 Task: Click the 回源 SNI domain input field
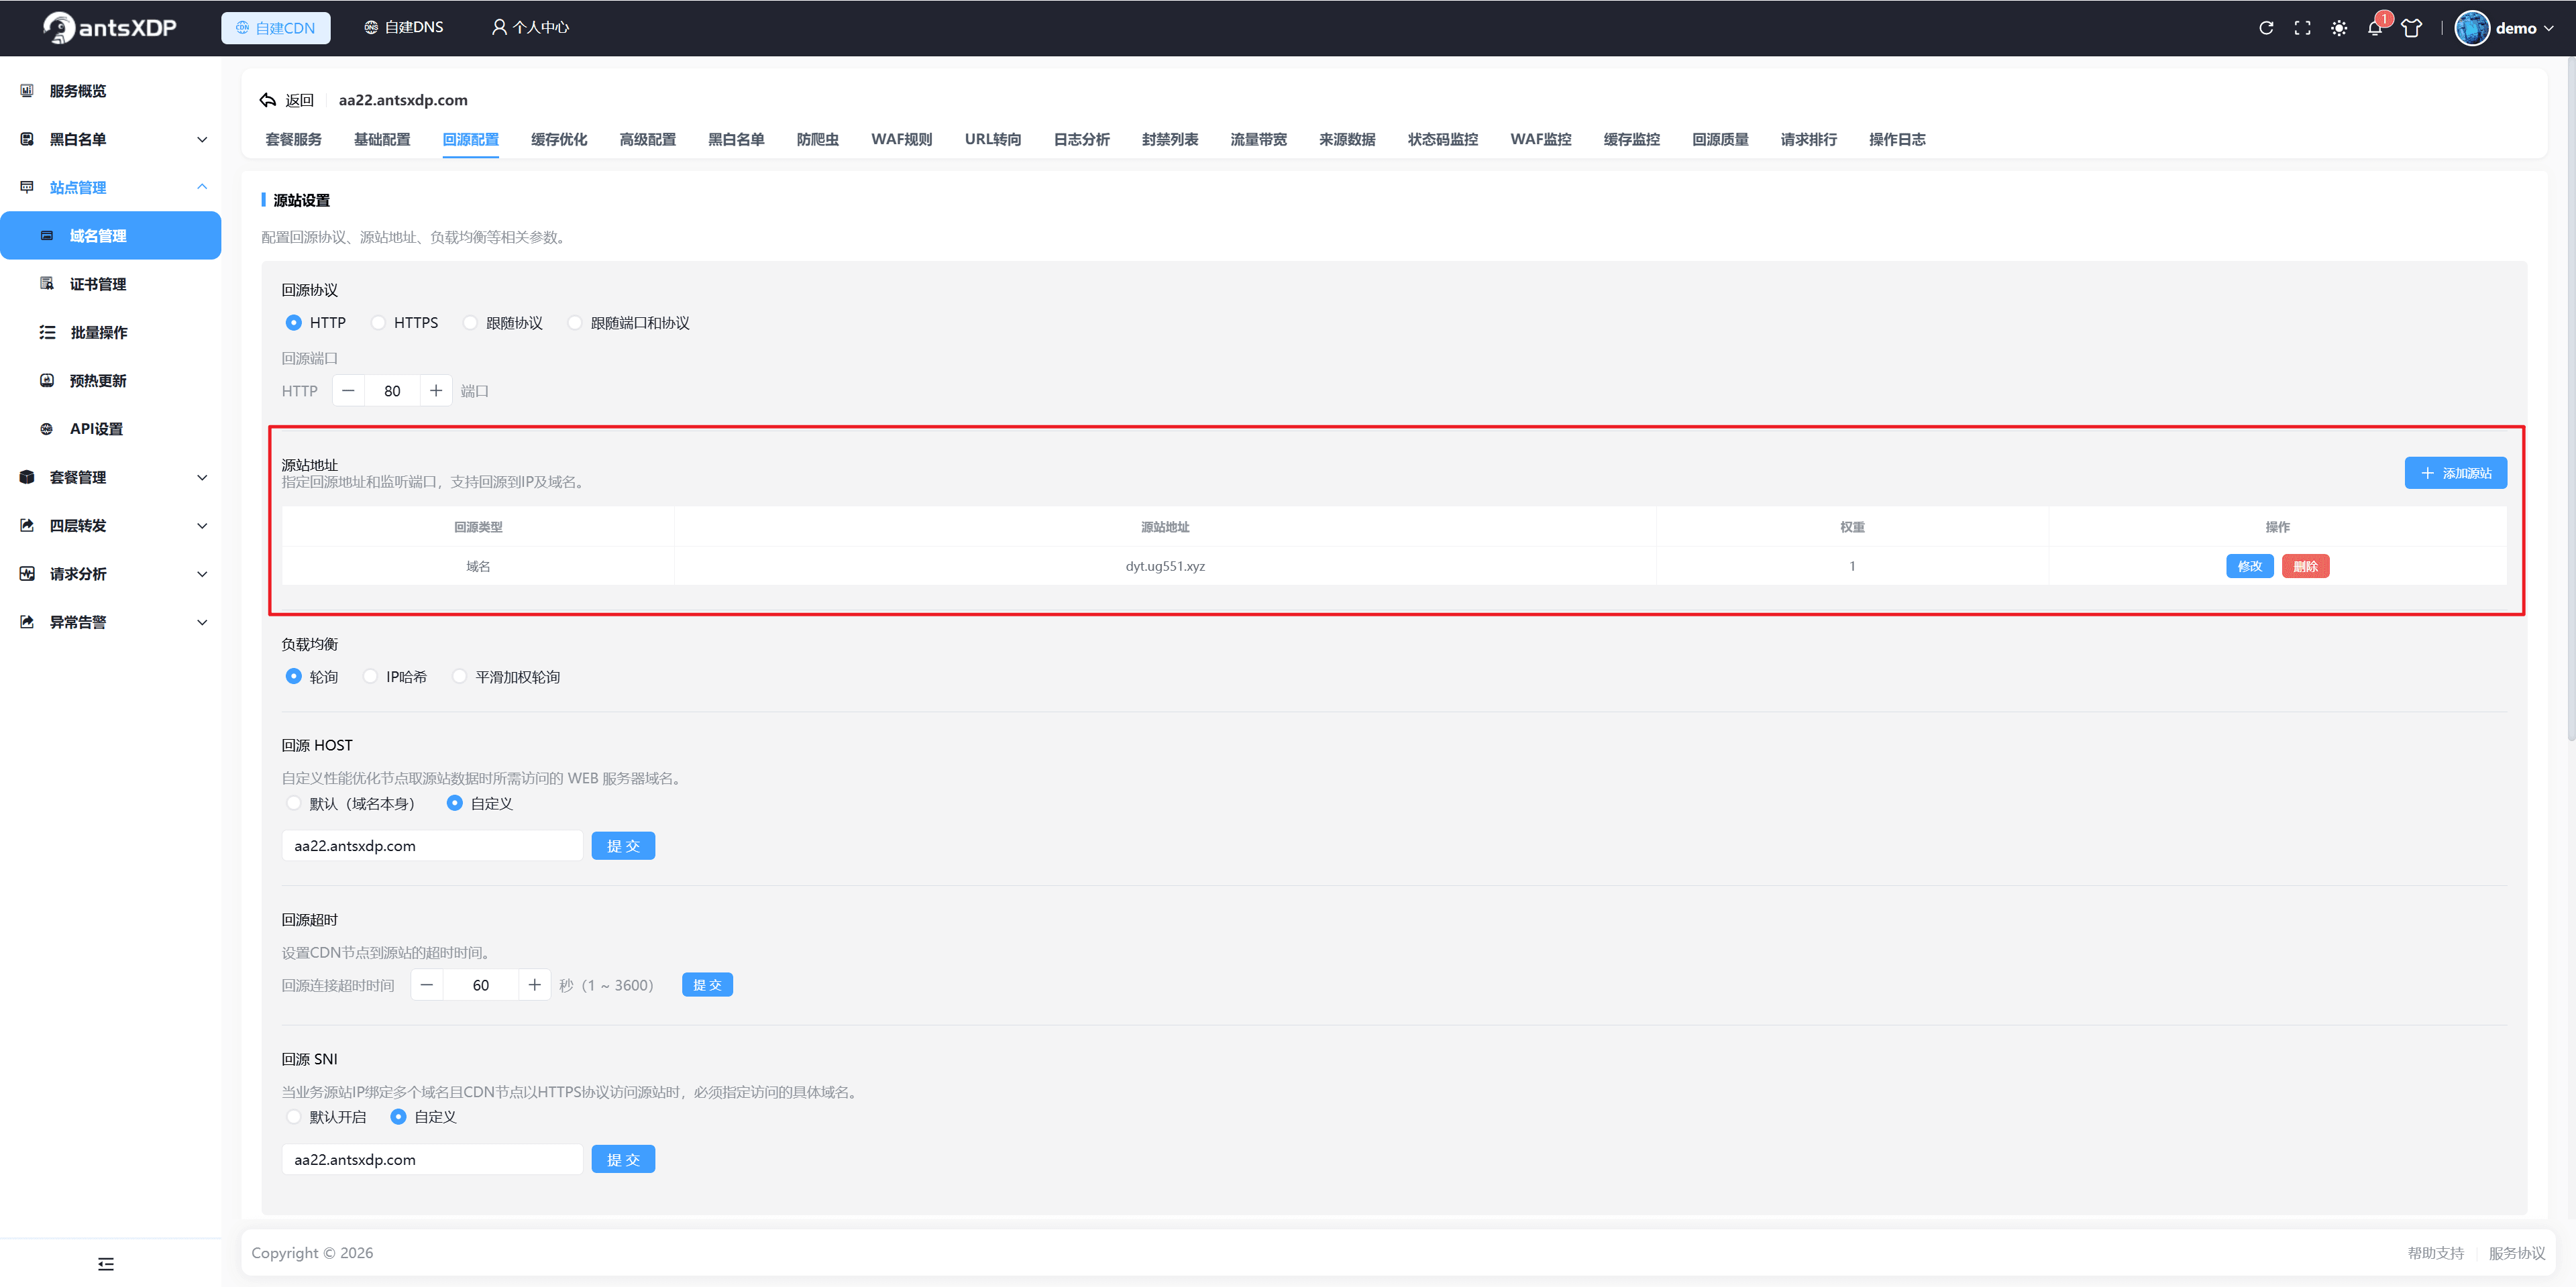pos(432,1160)
